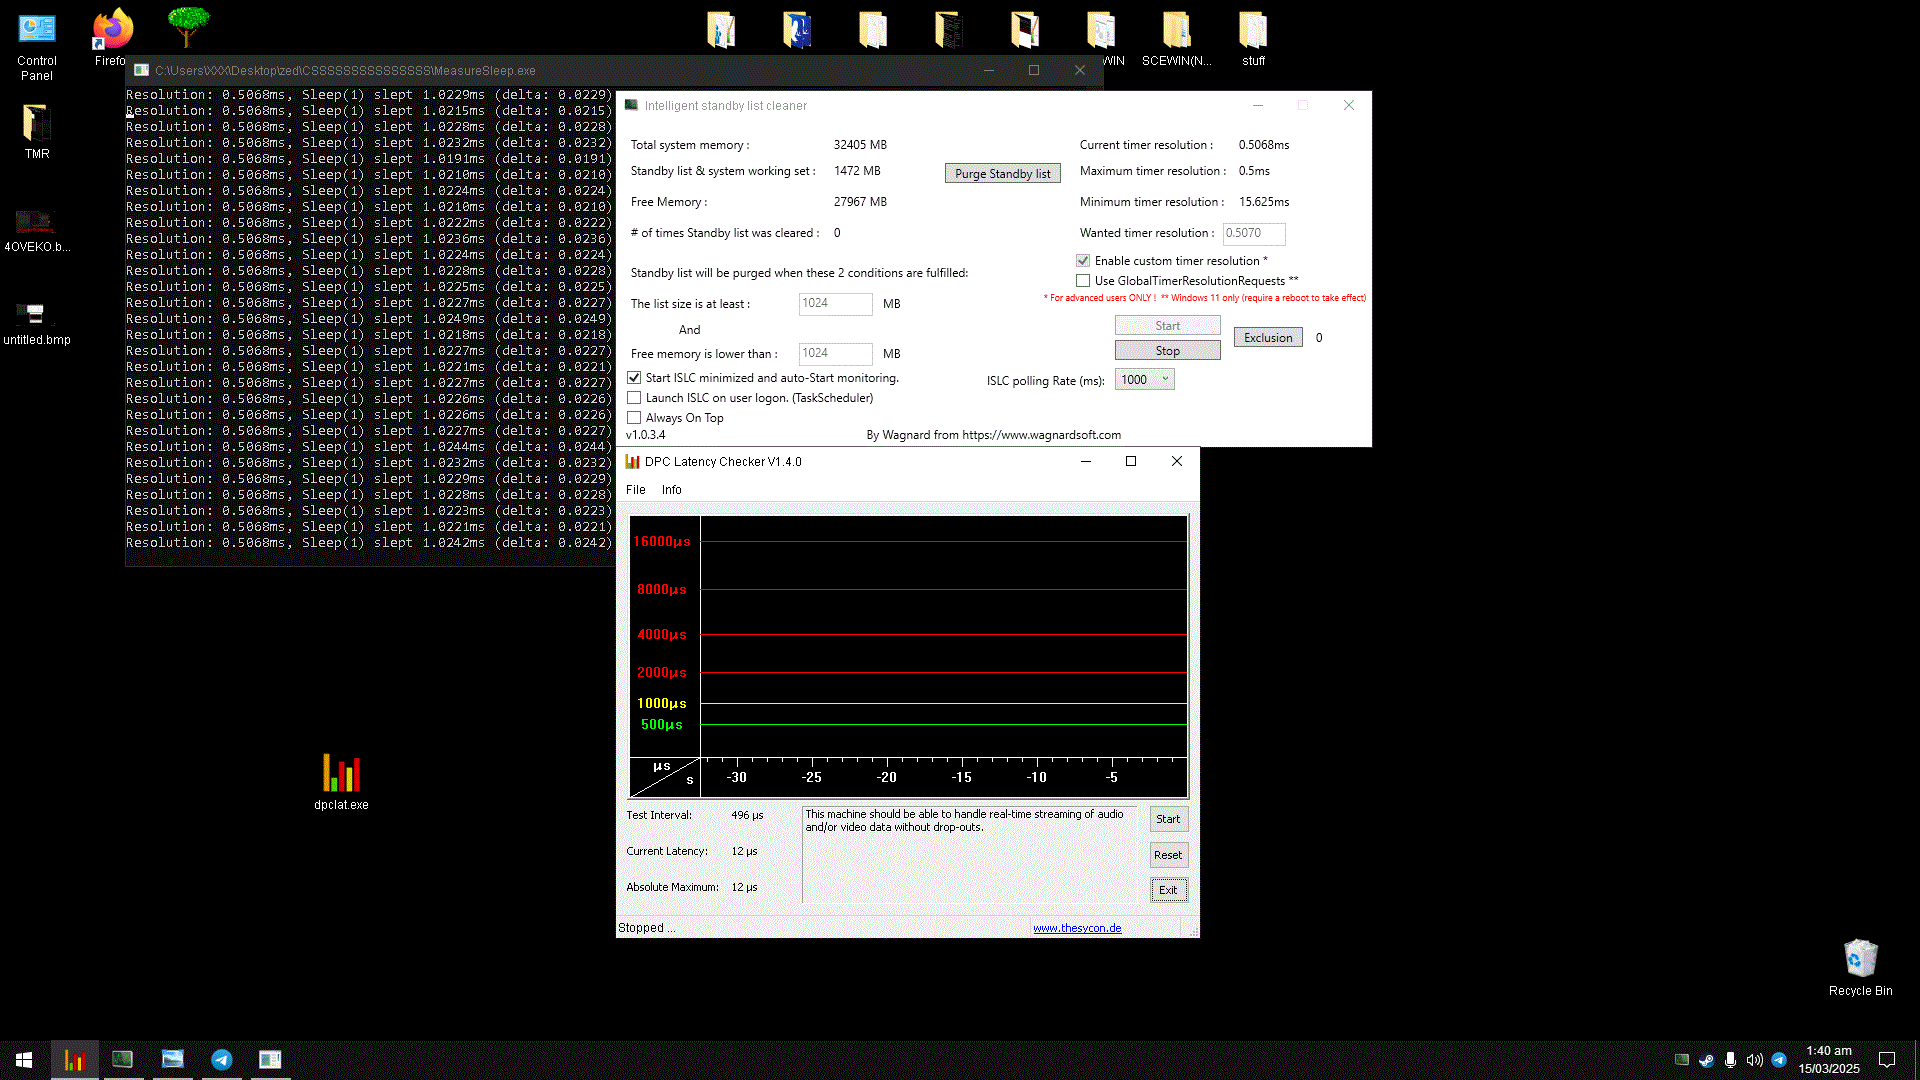The image size is (1920, 1080).
Task: Click the volume speaker tray icon
Action: tap(1754, 1060)
